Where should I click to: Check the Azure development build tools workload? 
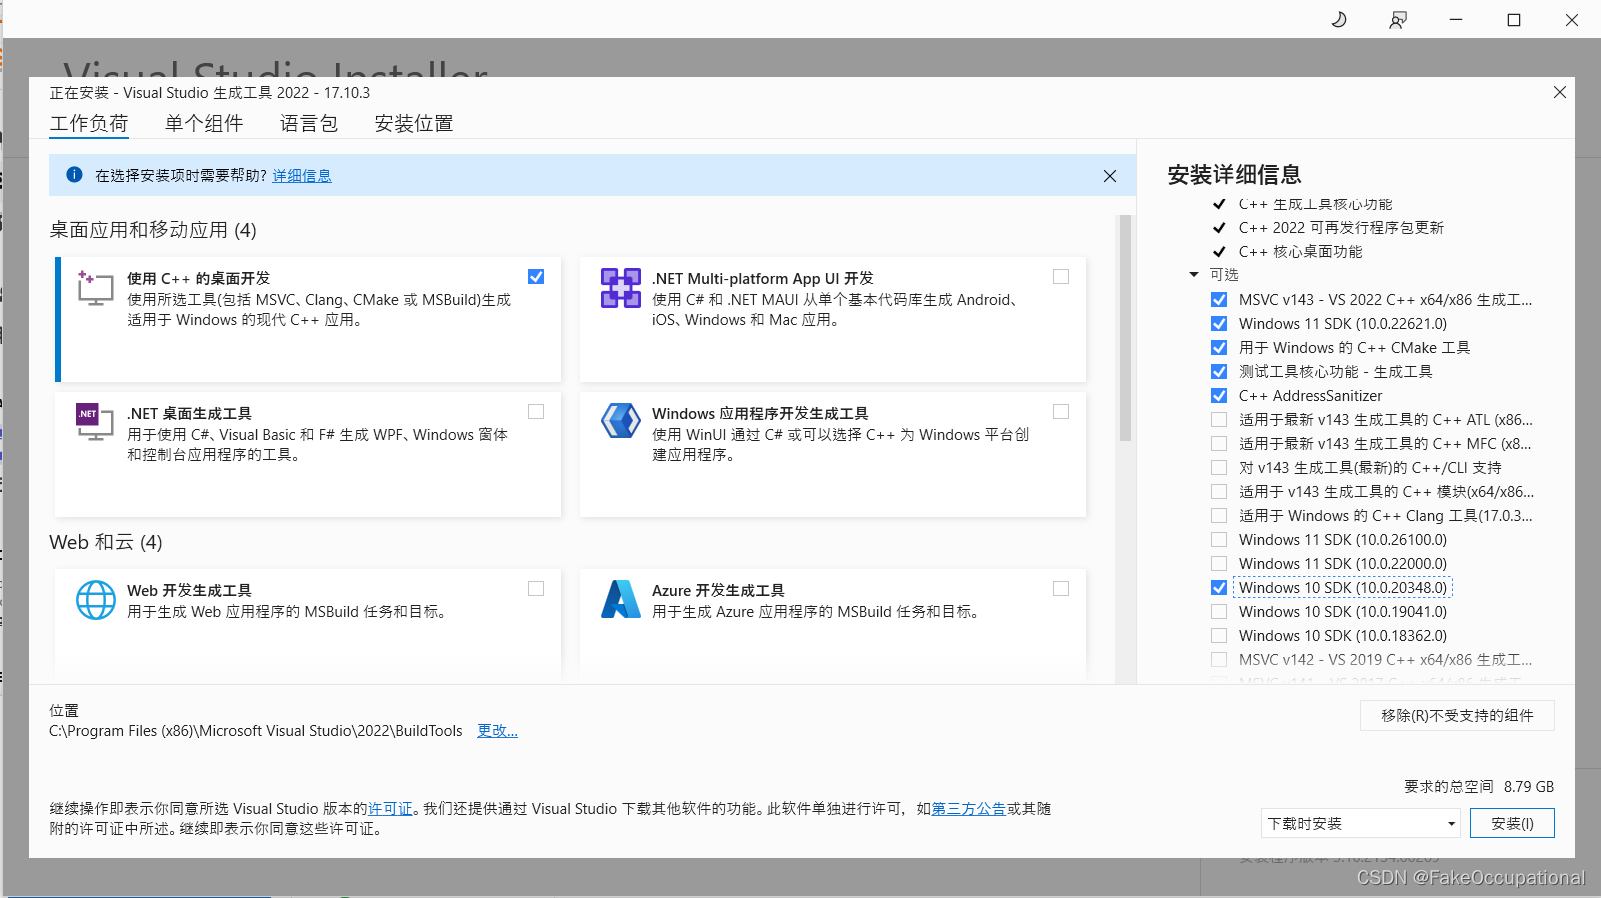[x=1061, y=589]
